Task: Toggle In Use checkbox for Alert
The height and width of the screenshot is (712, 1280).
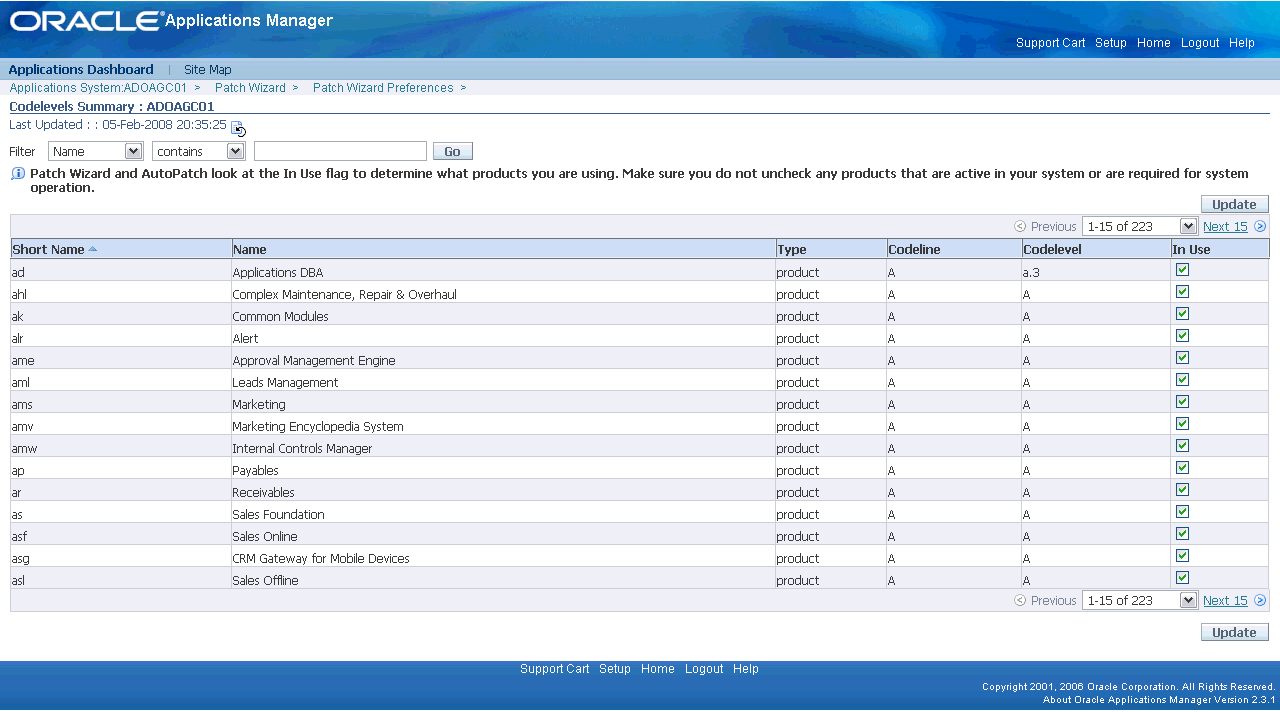Action: 1182,336
